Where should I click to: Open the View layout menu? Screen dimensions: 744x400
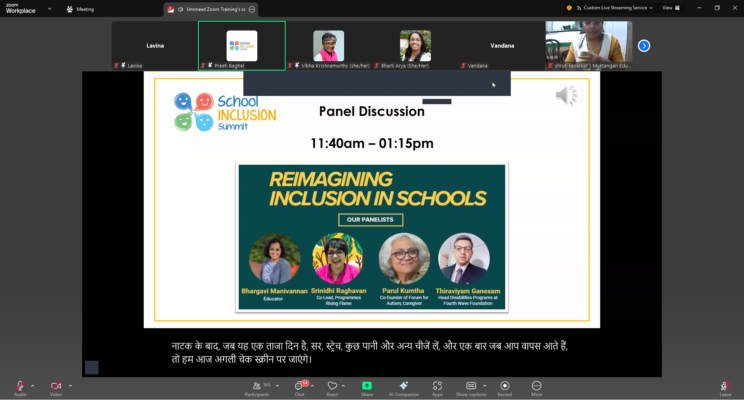pos(671,8)
